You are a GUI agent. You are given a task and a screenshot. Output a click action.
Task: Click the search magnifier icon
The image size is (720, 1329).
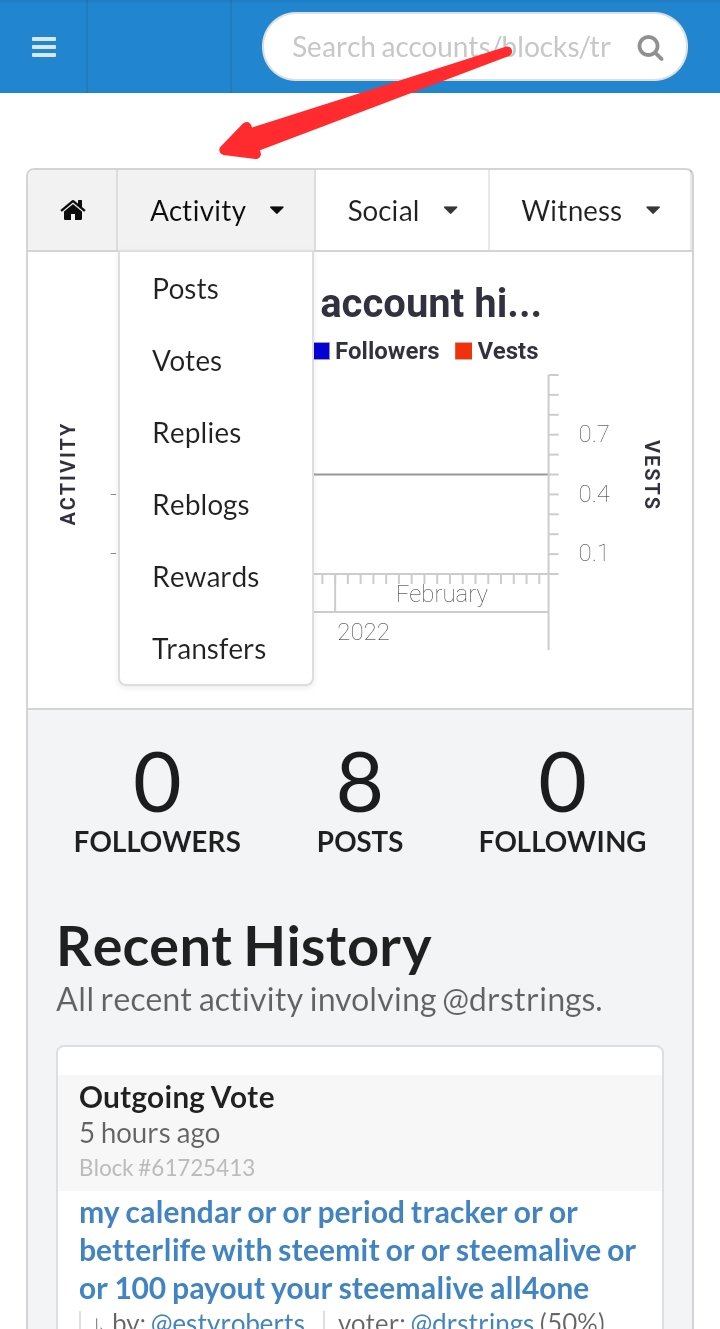pyautogui.click(x=650, y=47)
